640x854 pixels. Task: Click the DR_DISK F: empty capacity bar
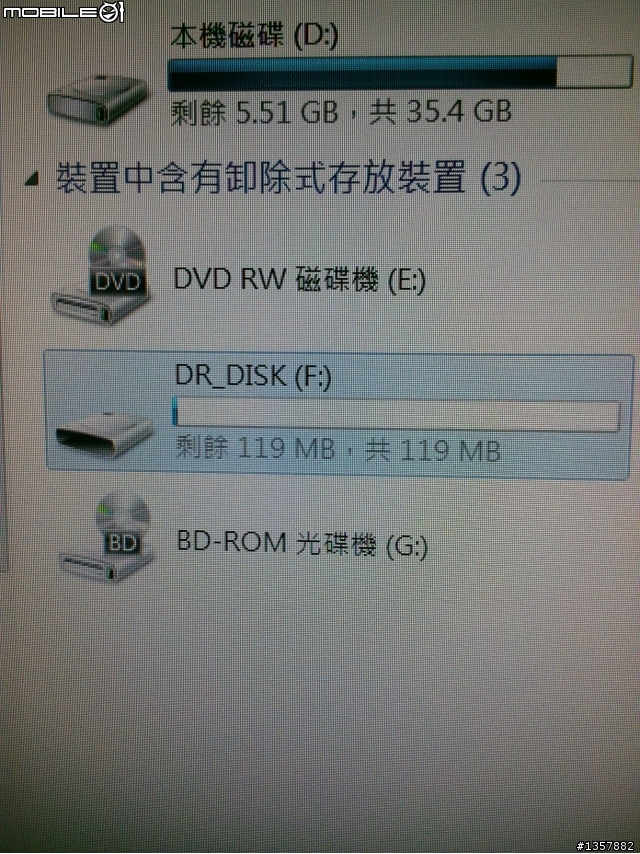click(x=396, y=414)
